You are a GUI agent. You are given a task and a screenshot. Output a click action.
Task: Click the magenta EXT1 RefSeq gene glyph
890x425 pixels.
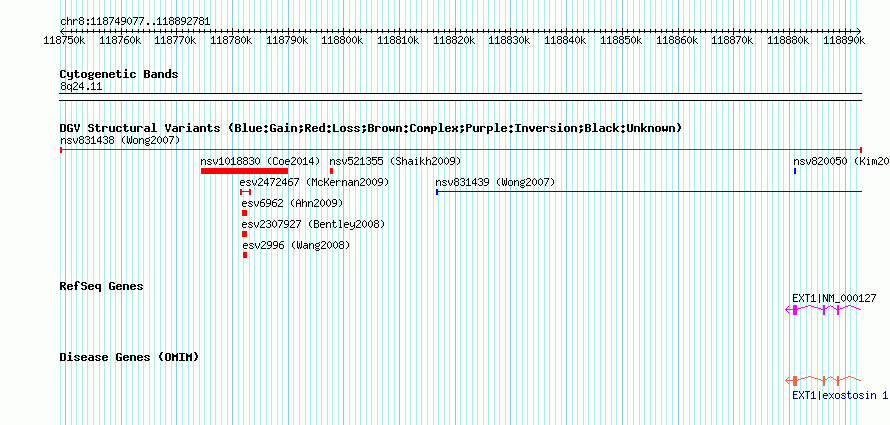(x=823, y=309)
